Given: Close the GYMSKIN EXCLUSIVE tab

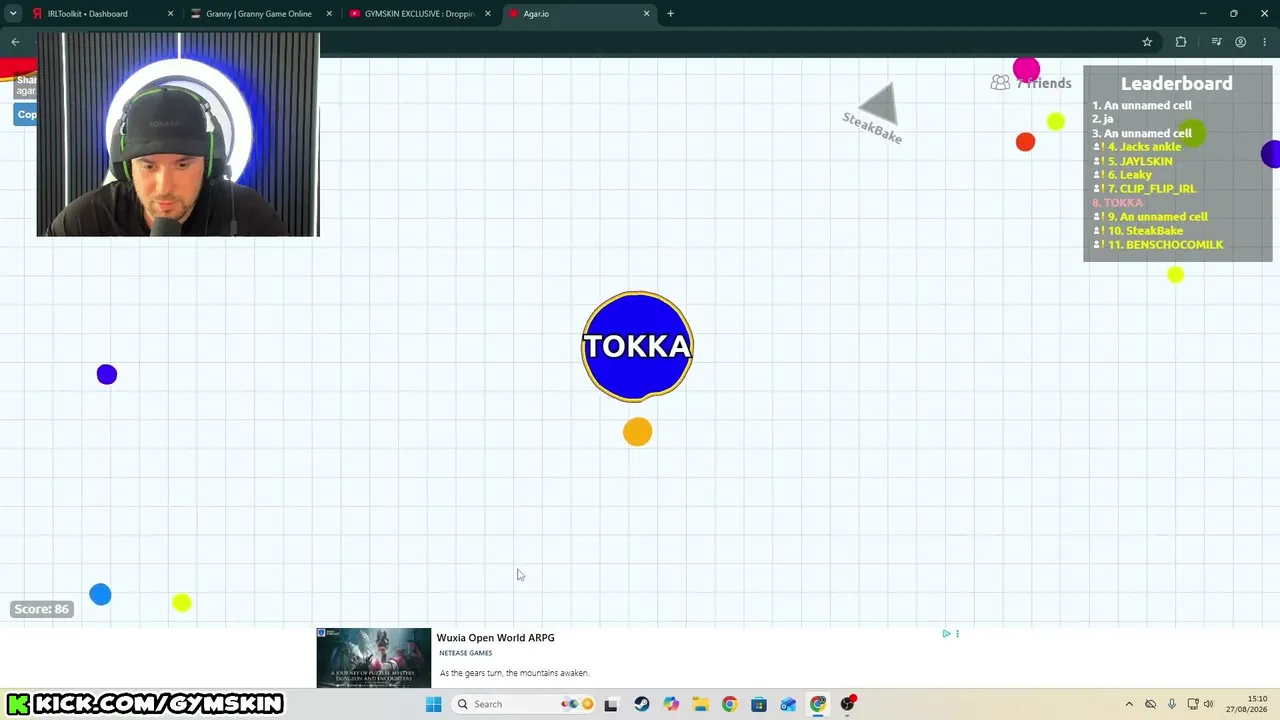Looking at the screenshot, I should point(488,14).
